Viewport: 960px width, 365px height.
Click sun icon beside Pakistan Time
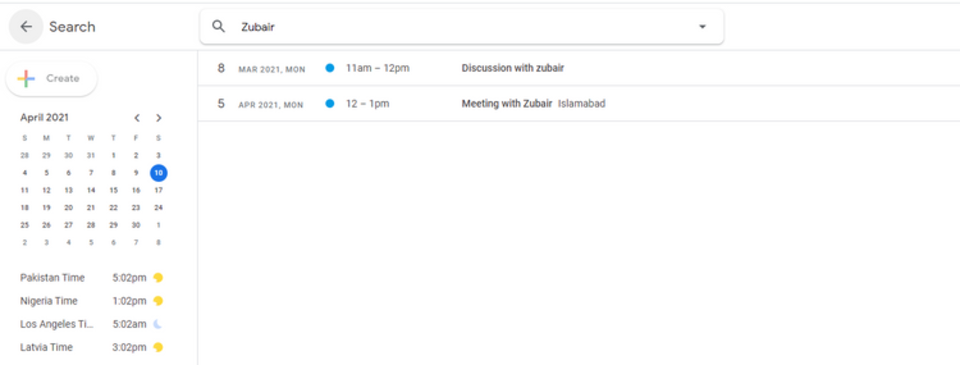[x=158, y=278]
